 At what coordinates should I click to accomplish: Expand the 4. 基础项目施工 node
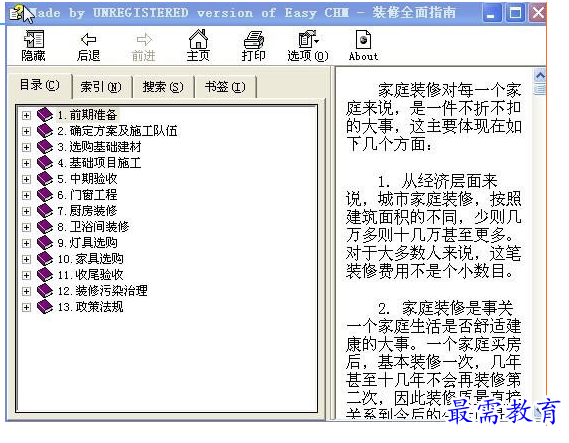tap(26, 163)
